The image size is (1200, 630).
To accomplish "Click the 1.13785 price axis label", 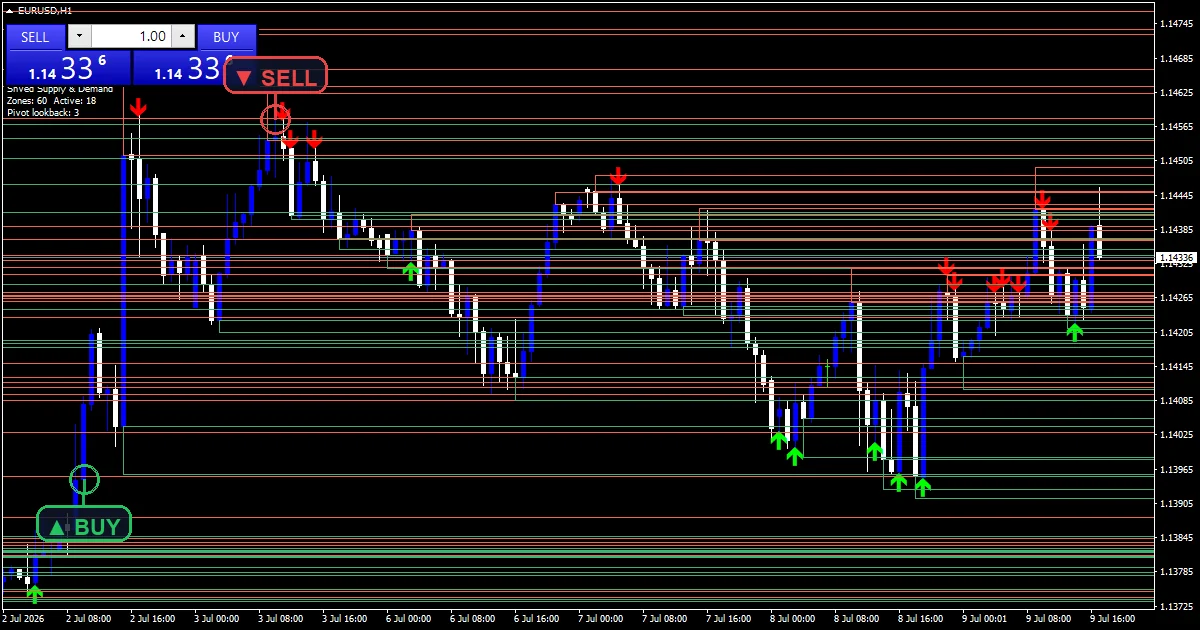I will click(1175, 573).
